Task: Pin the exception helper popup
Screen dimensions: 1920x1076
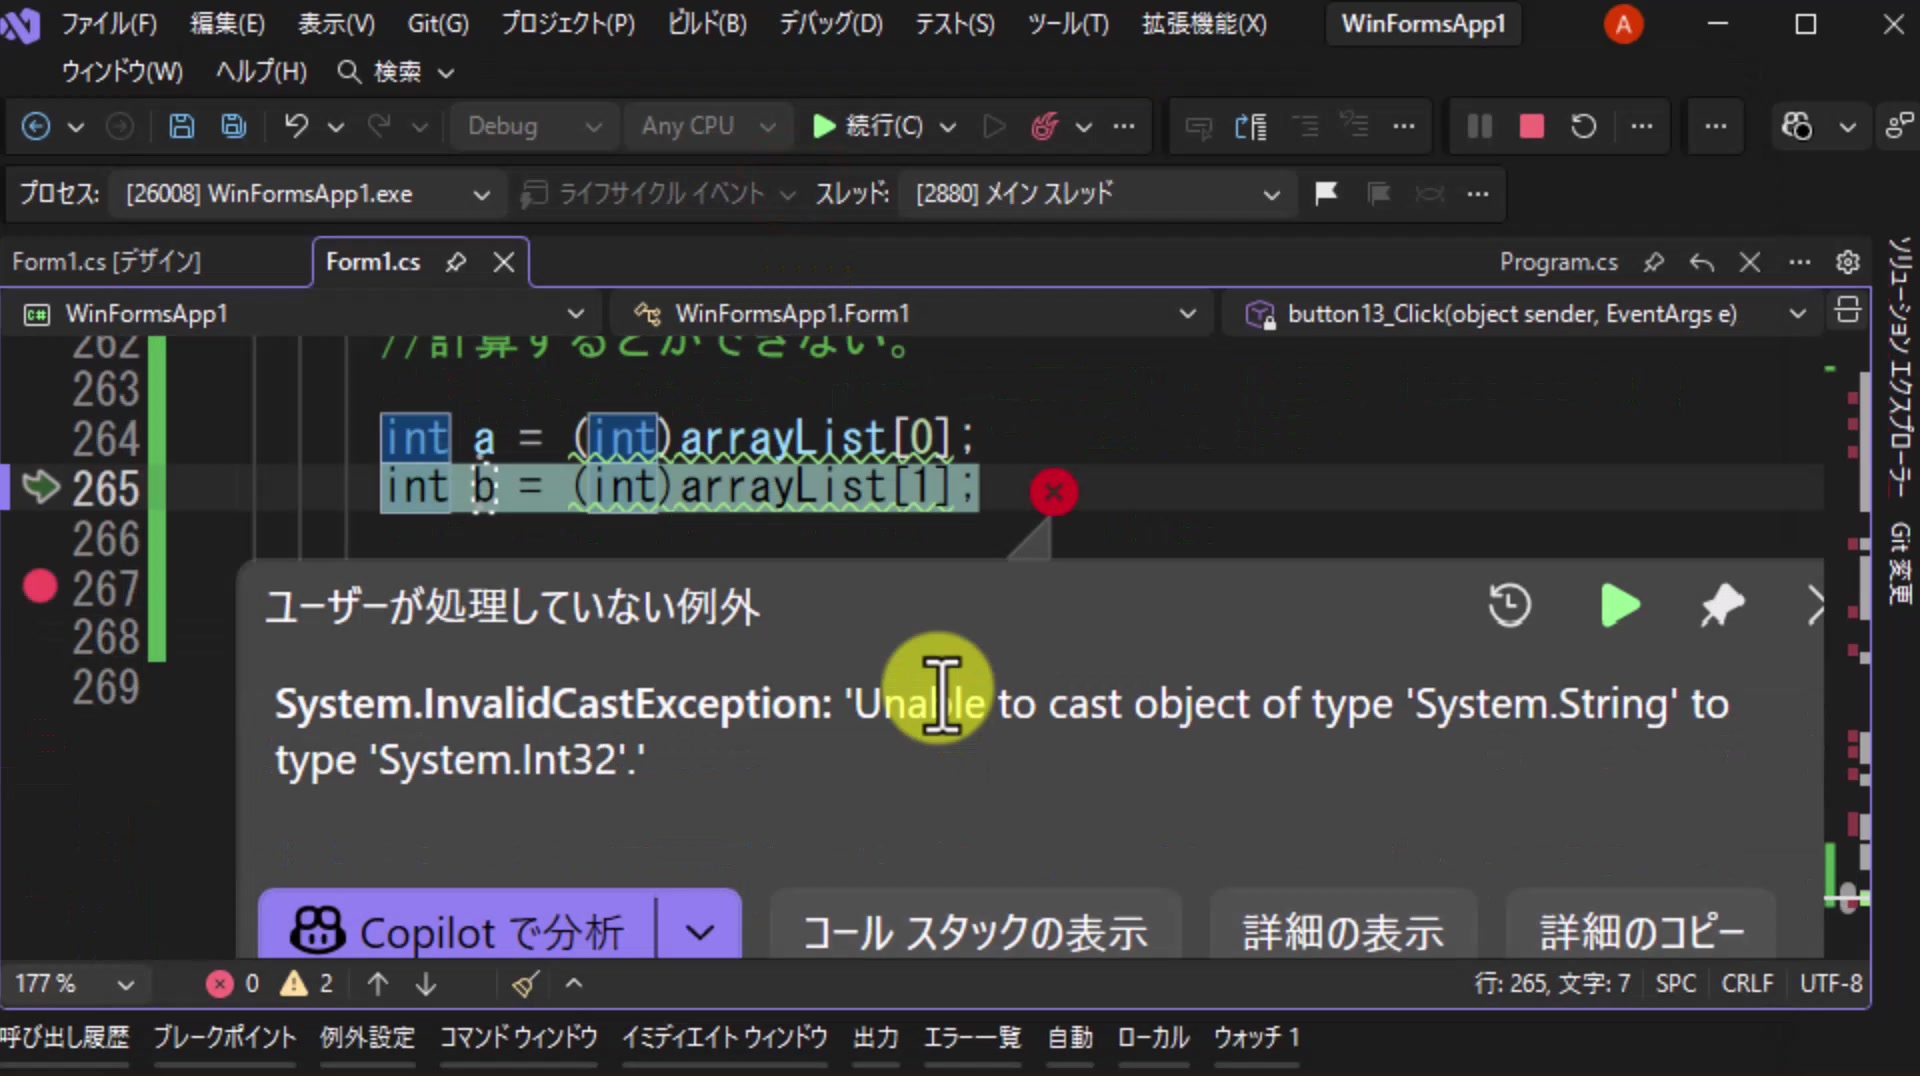Action: (1722, 606)
